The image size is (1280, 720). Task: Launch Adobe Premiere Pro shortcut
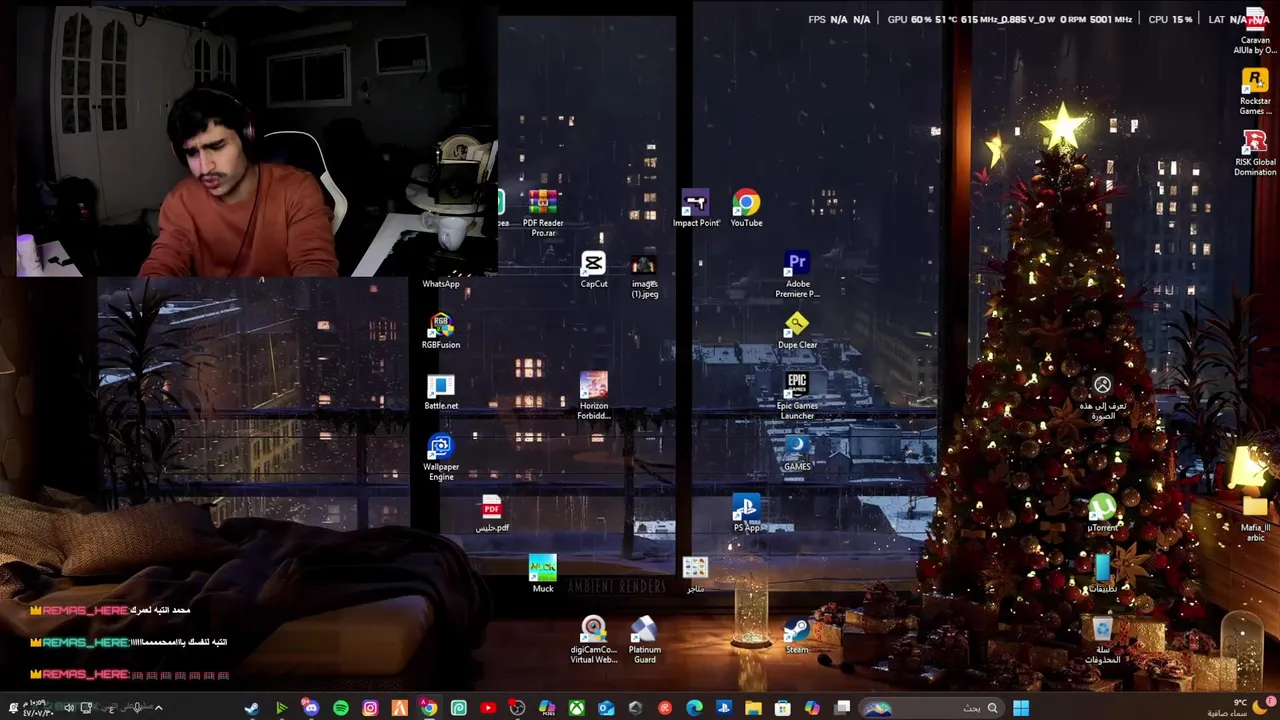[797, 275]
